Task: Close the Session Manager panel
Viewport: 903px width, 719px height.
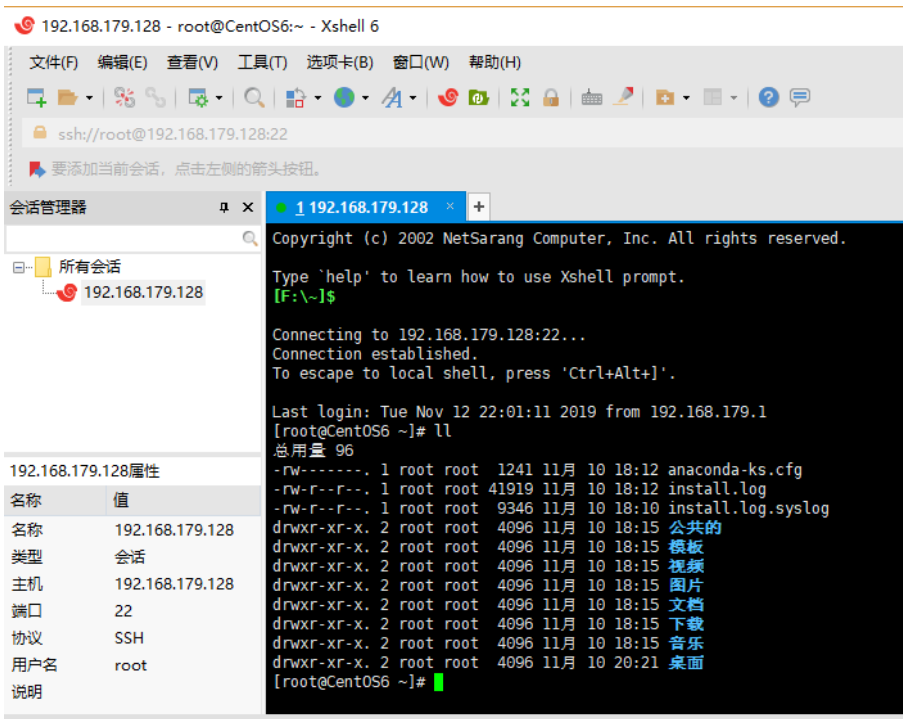Action: click(x=248, y=207)
